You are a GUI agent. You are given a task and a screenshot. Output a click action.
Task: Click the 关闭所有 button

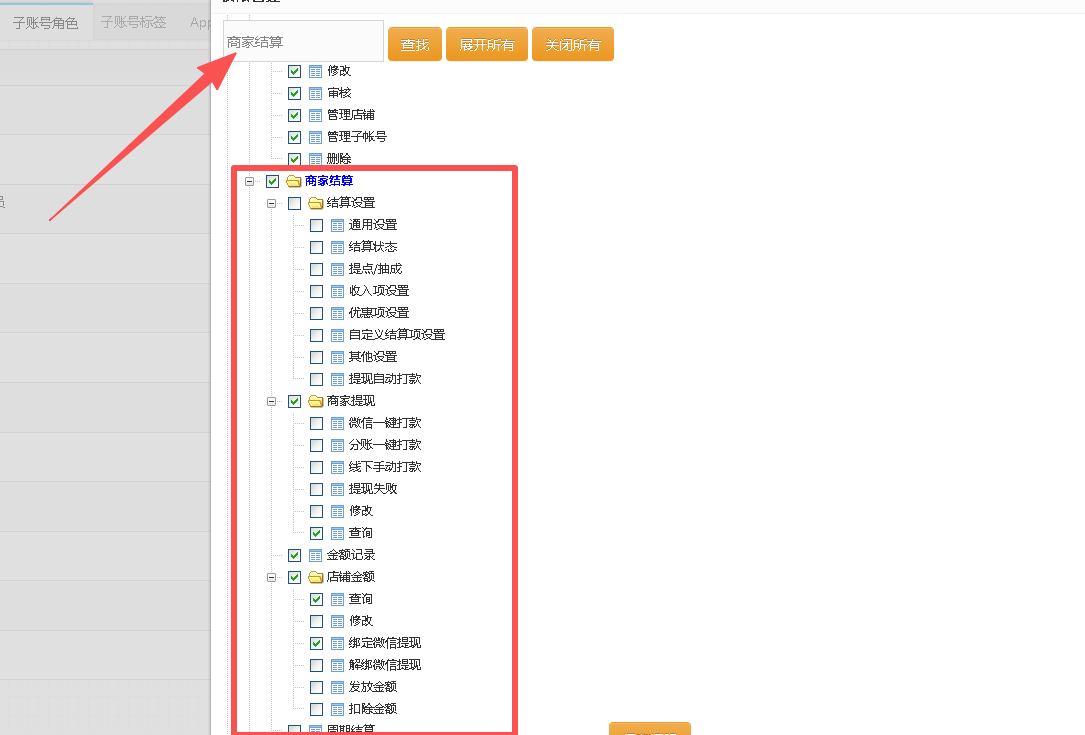[572, 45]
